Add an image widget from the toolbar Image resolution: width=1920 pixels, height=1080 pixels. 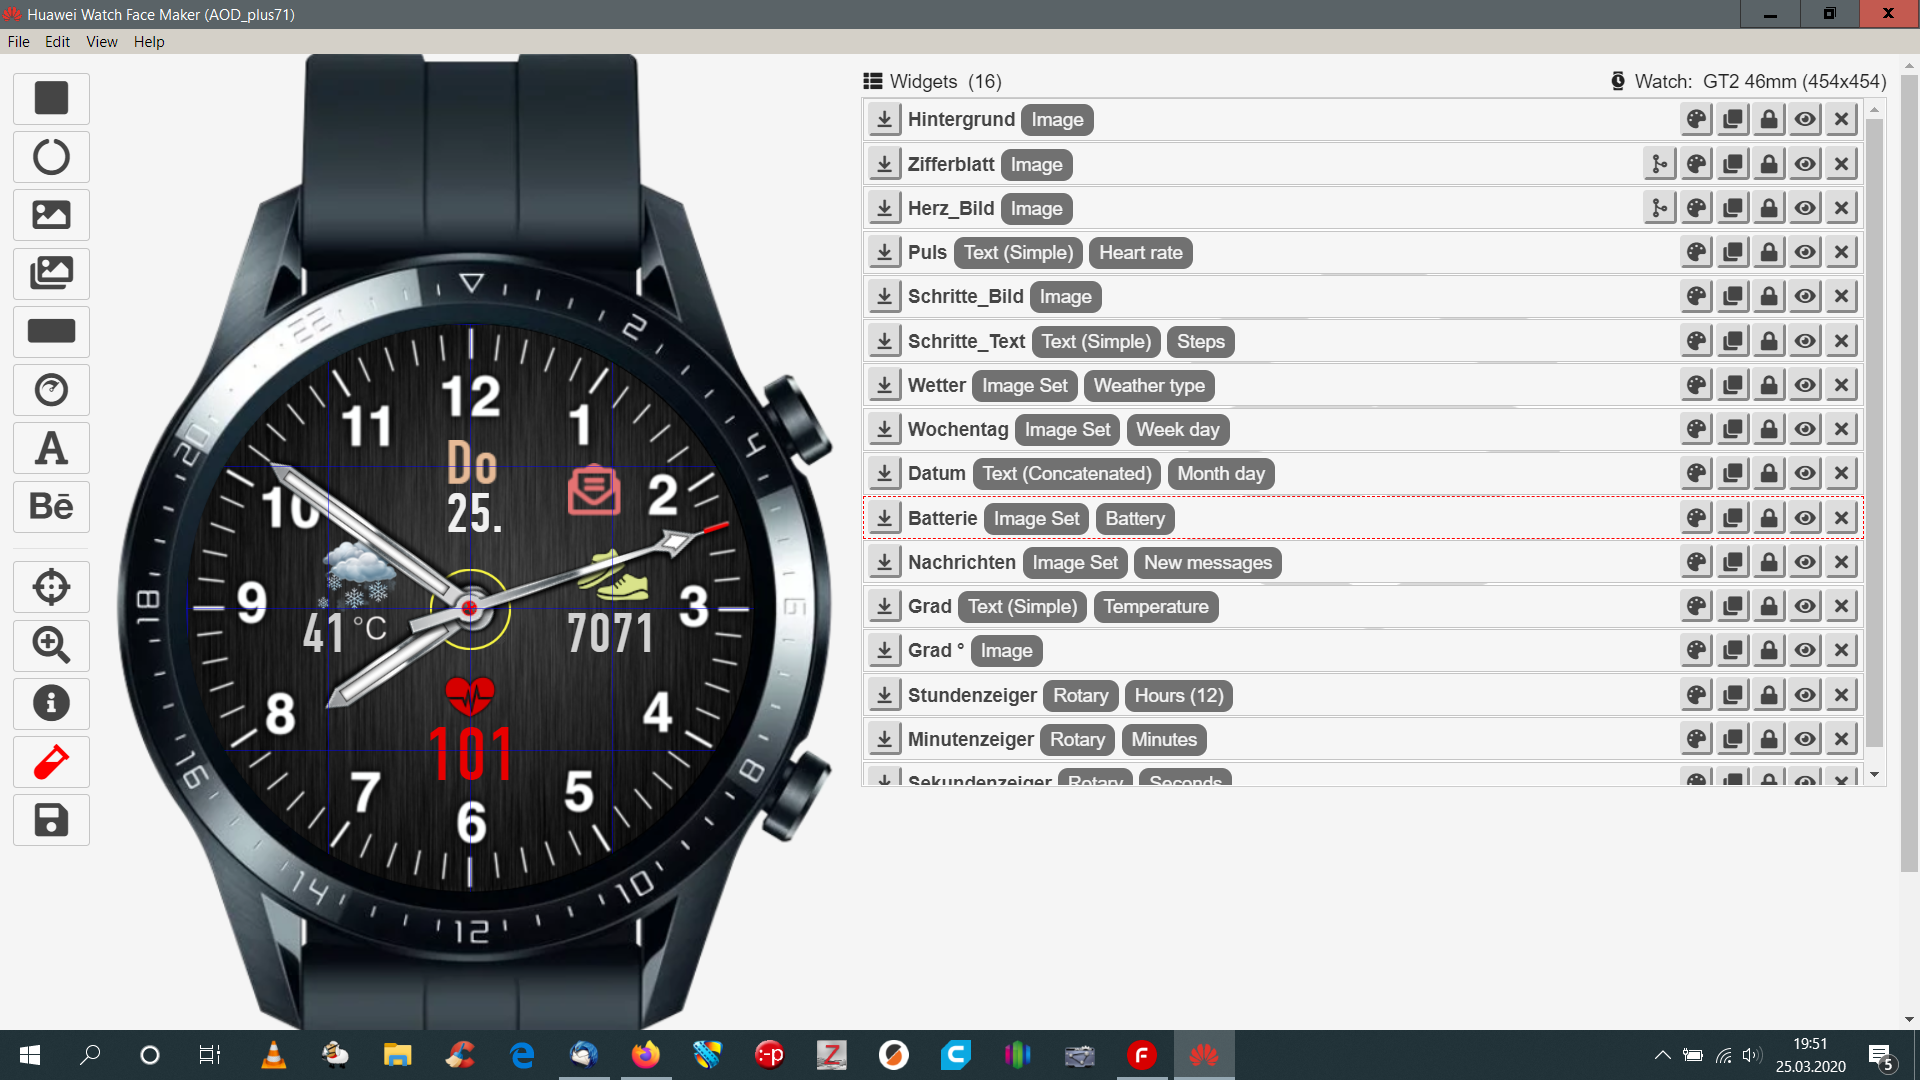(x=51, y=215)
